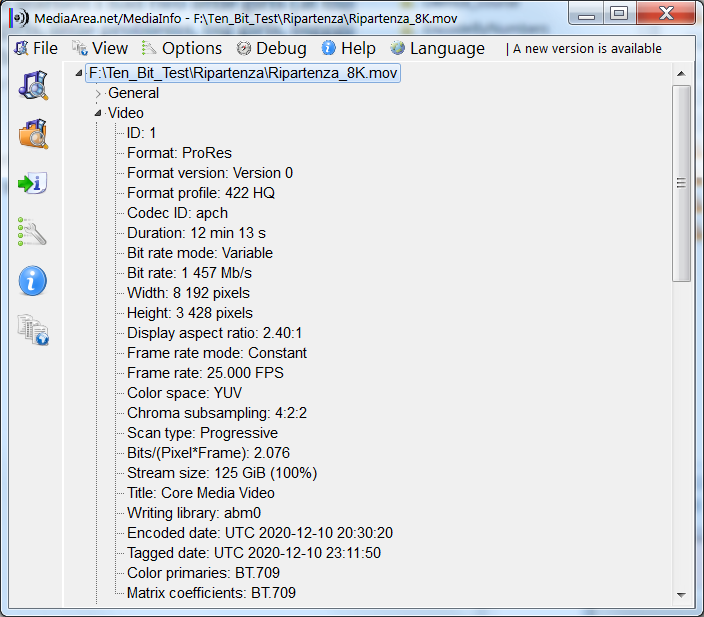The width and height of the screenshot is (704, 617).
Task: Select 'Frame rate mode: Constant' row
Action: click(x=217, y=353)
